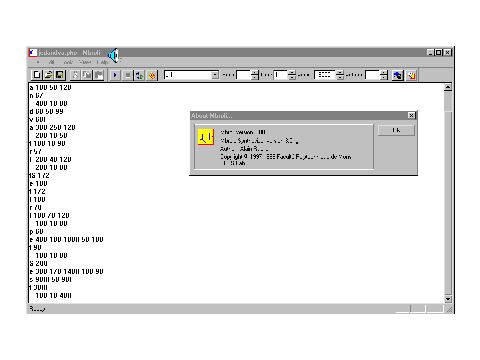Focus the empty numeric field before the blue icon
Screen dimensions: 480x360
click(372, 75)
